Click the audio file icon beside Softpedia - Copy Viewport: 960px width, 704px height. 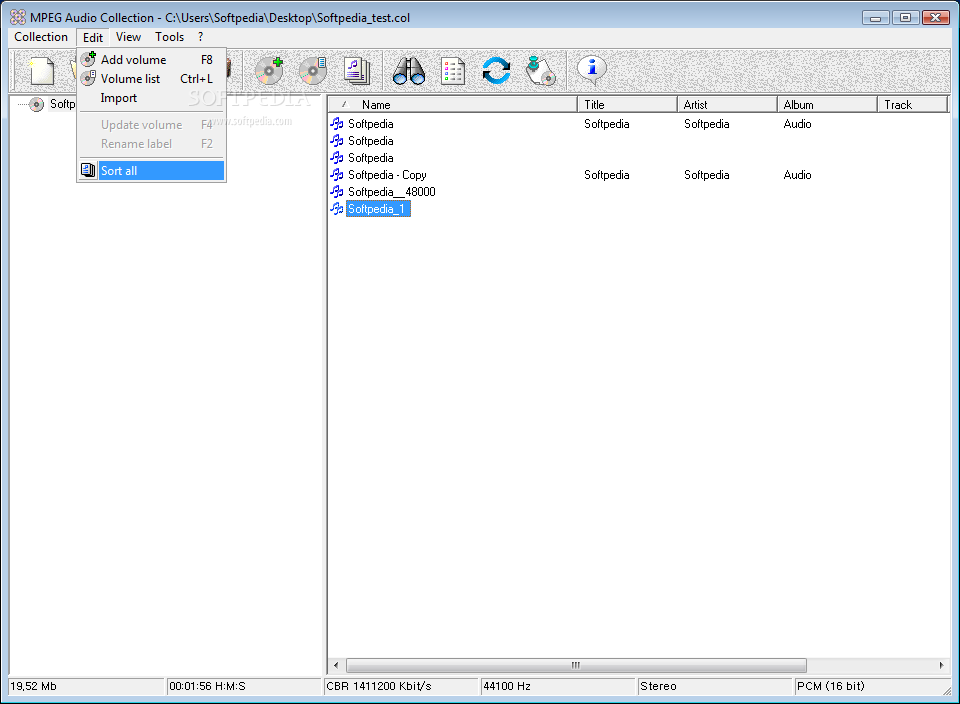[337, 174]
